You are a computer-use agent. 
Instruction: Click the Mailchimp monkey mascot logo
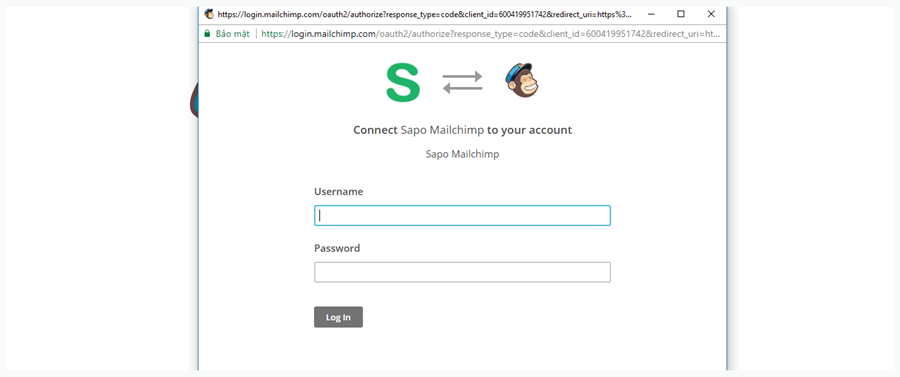click(522, 80)
